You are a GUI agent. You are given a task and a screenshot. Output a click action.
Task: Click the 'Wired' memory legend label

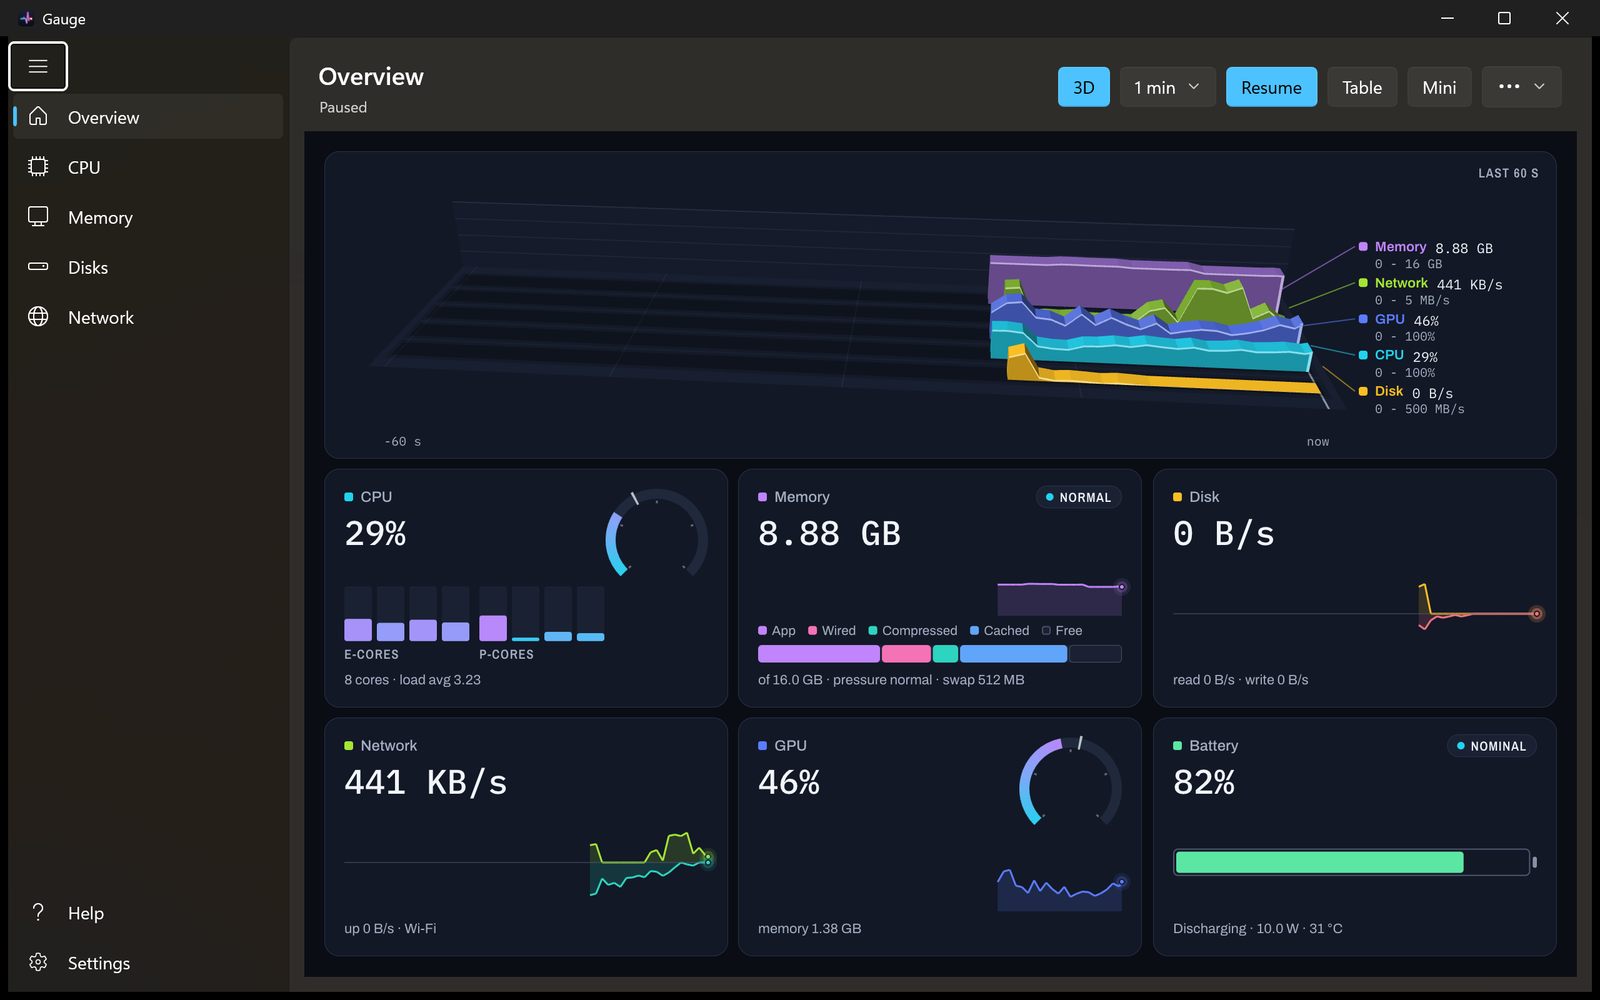point(838,631)
